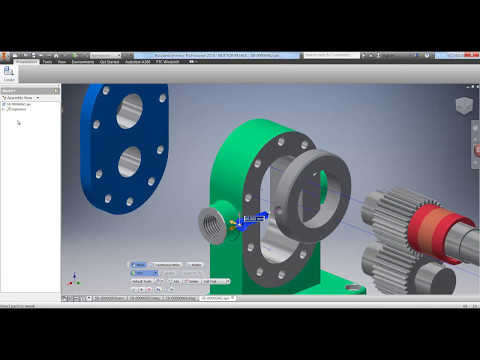The image size is (480, 360).
Task: Click the green checkmark OK icon
Action: pyautogui.click(x=134, y=289)
